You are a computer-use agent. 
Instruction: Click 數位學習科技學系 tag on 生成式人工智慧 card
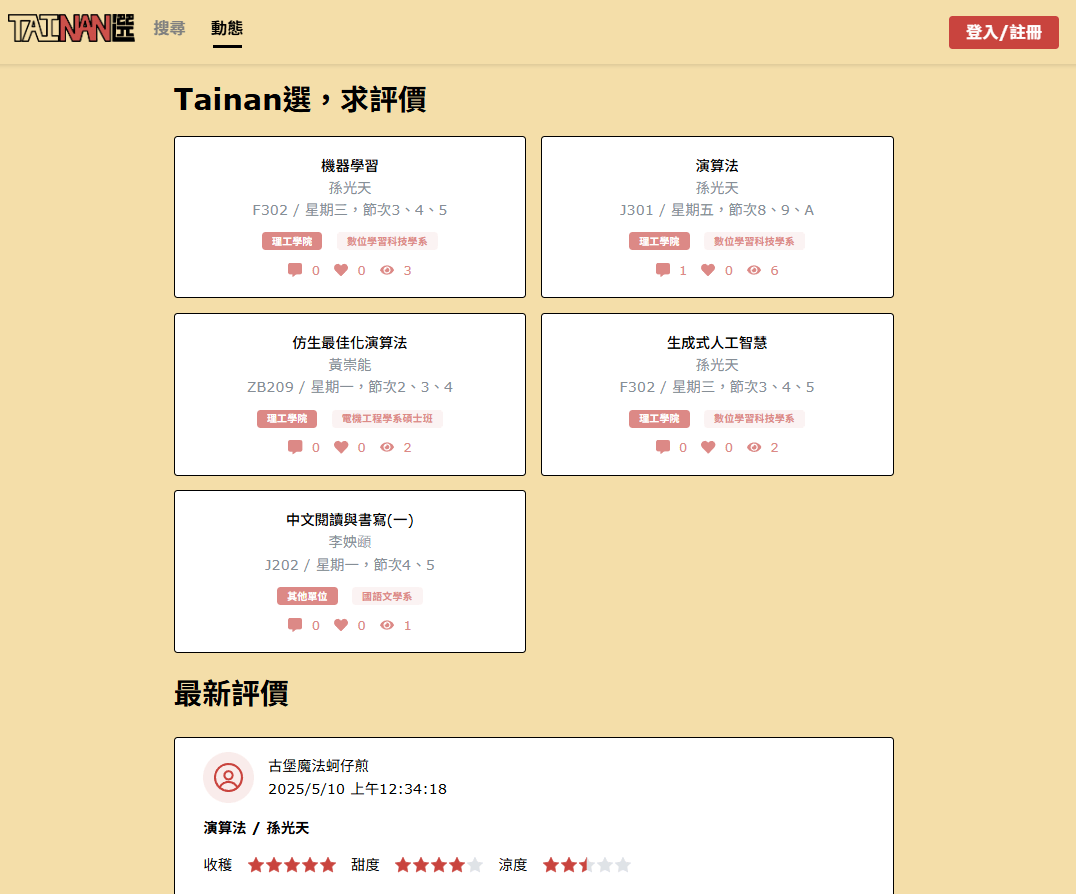(x=754, y=419)
